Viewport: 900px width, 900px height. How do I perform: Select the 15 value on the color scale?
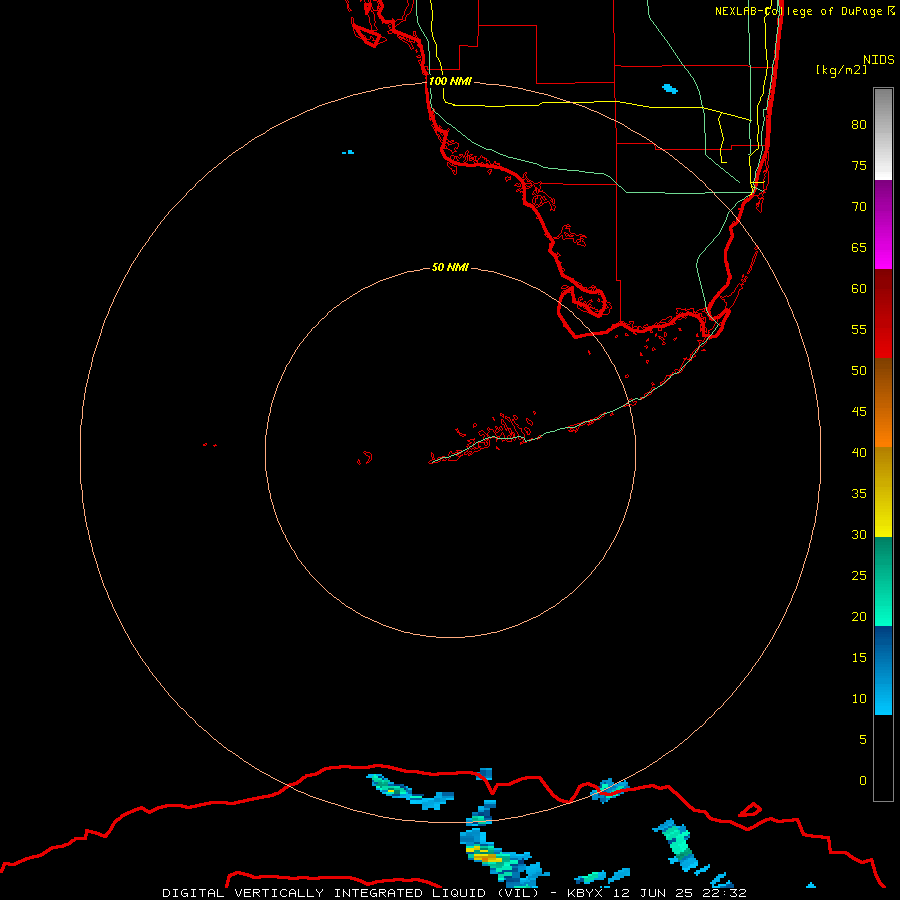(859, 657)
